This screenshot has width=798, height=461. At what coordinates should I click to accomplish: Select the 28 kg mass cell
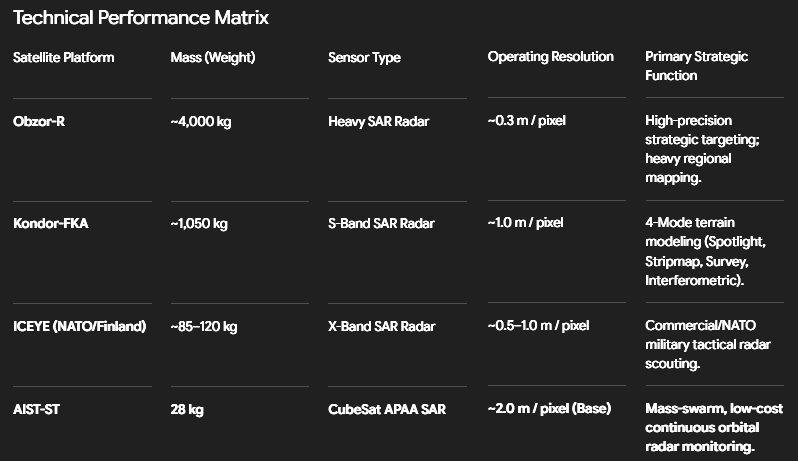(187, 409)
